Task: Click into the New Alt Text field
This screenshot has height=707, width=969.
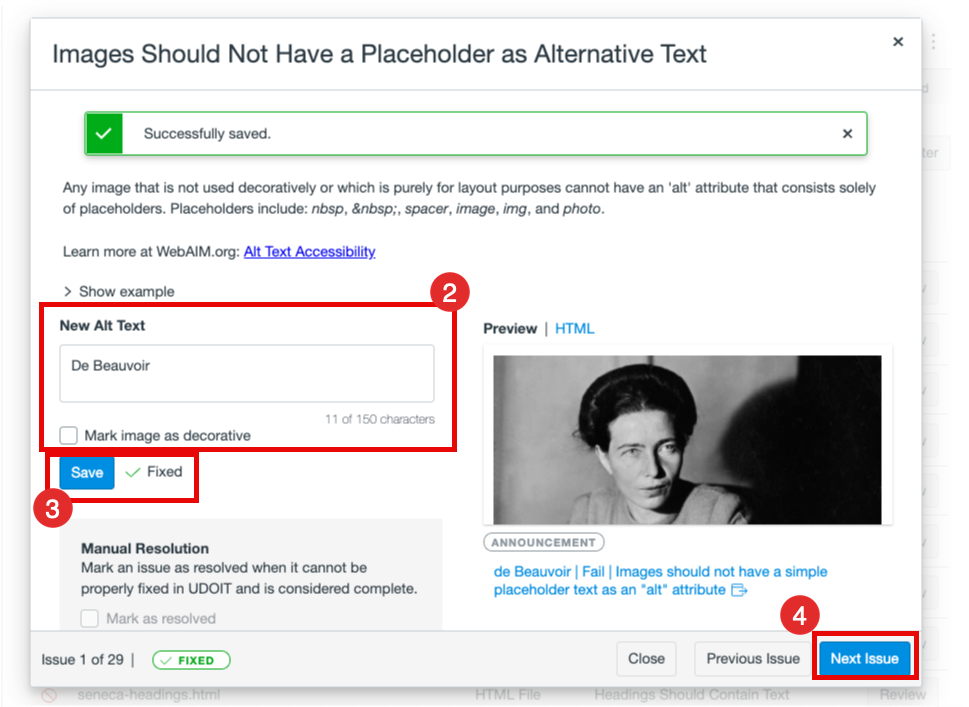Action: click(x=246, y=373)
